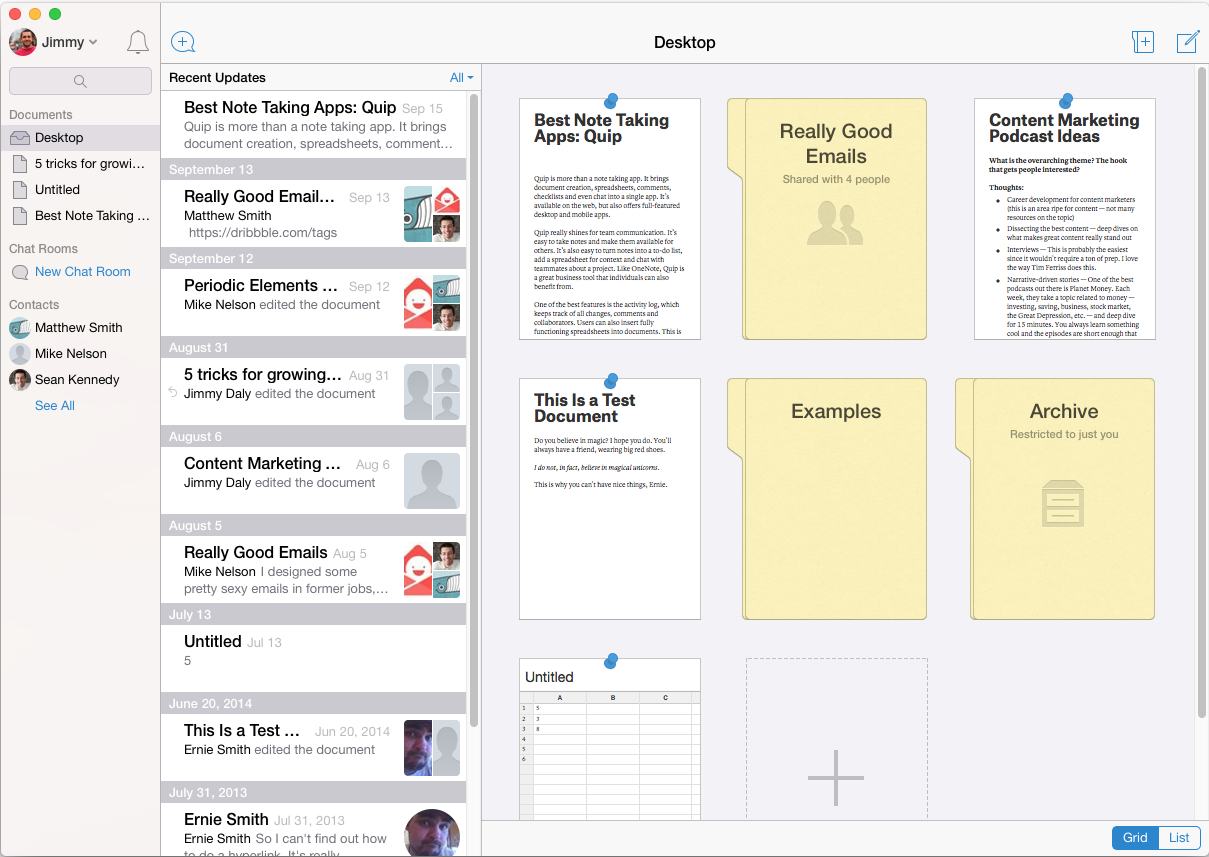Viewport: 1209px width, 857px height.
Task: Click the blue pin above Best Note Taking Apps
Action: click(x=610, y=98)
